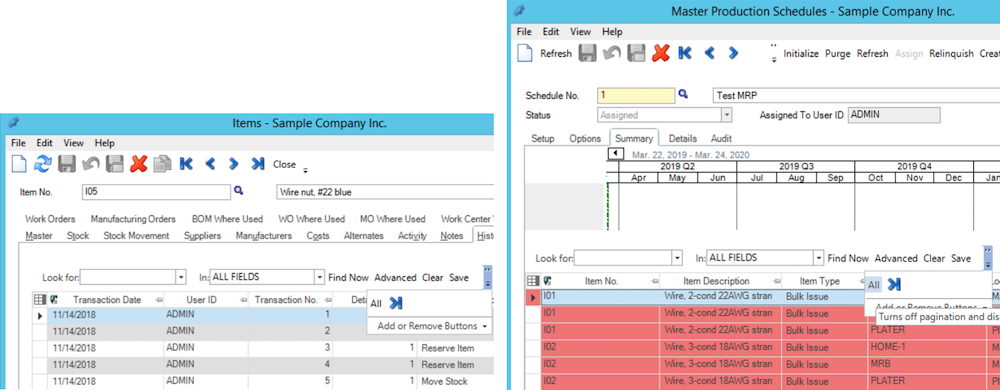Screen dimensions: 1000x390
Task: Go to last record in Items toolbar
Action: pyautogui.click(x=258, y=164)
